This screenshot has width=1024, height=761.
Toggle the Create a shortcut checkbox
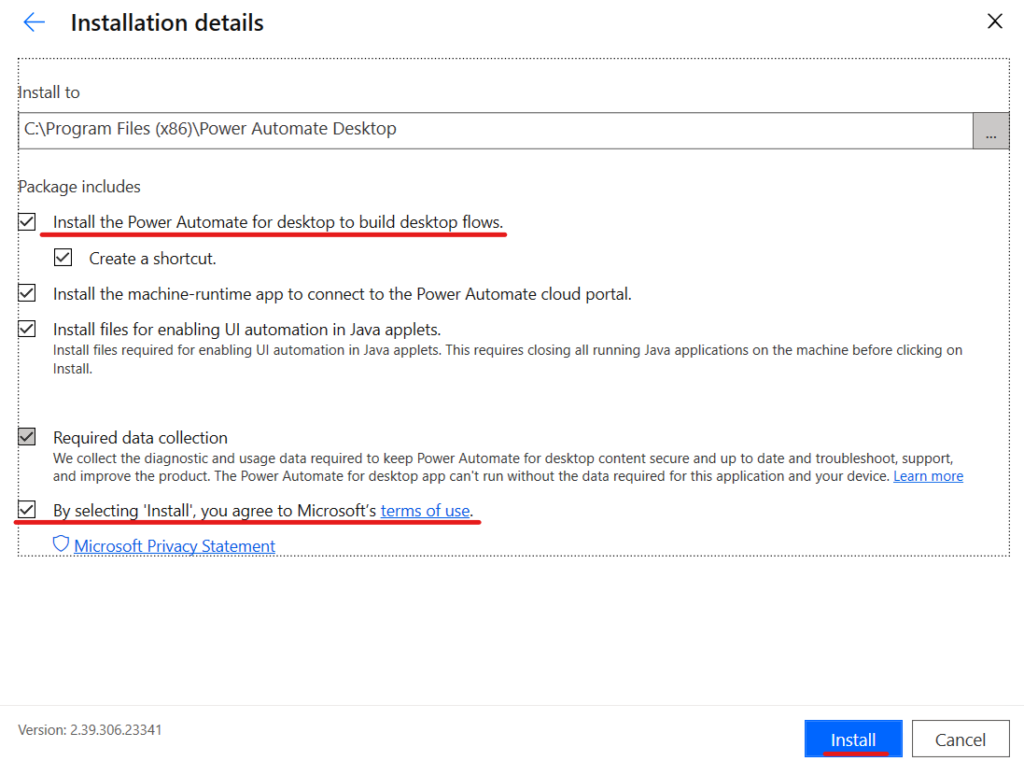pos(63,258)
